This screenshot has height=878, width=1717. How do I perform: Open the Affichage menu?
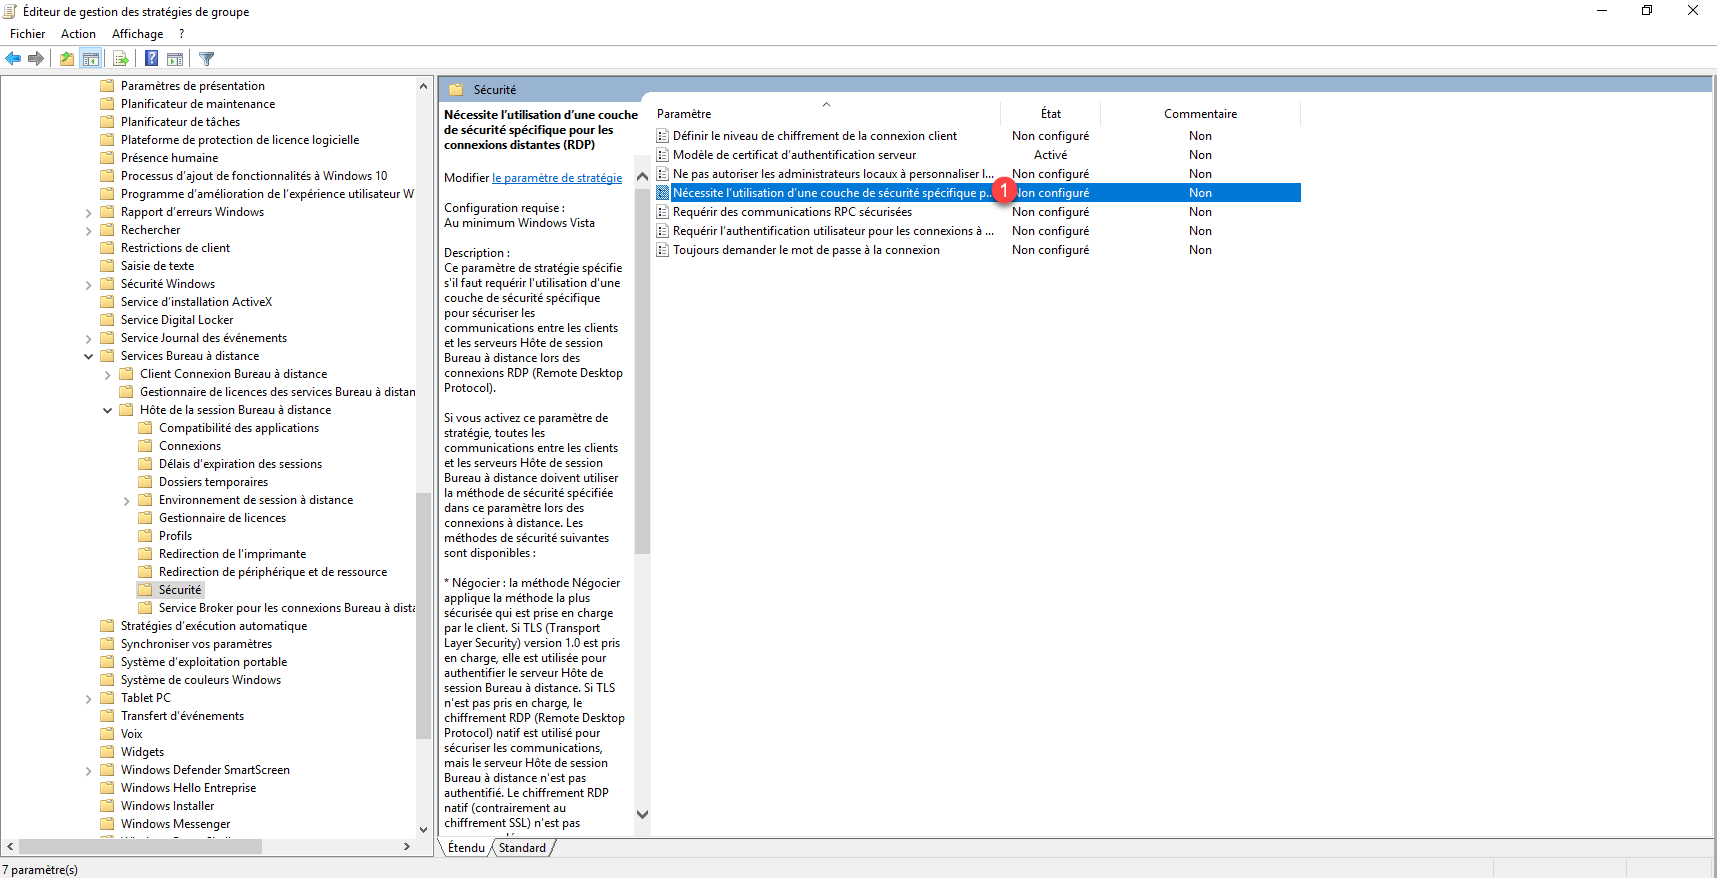[x=137, y=34]
